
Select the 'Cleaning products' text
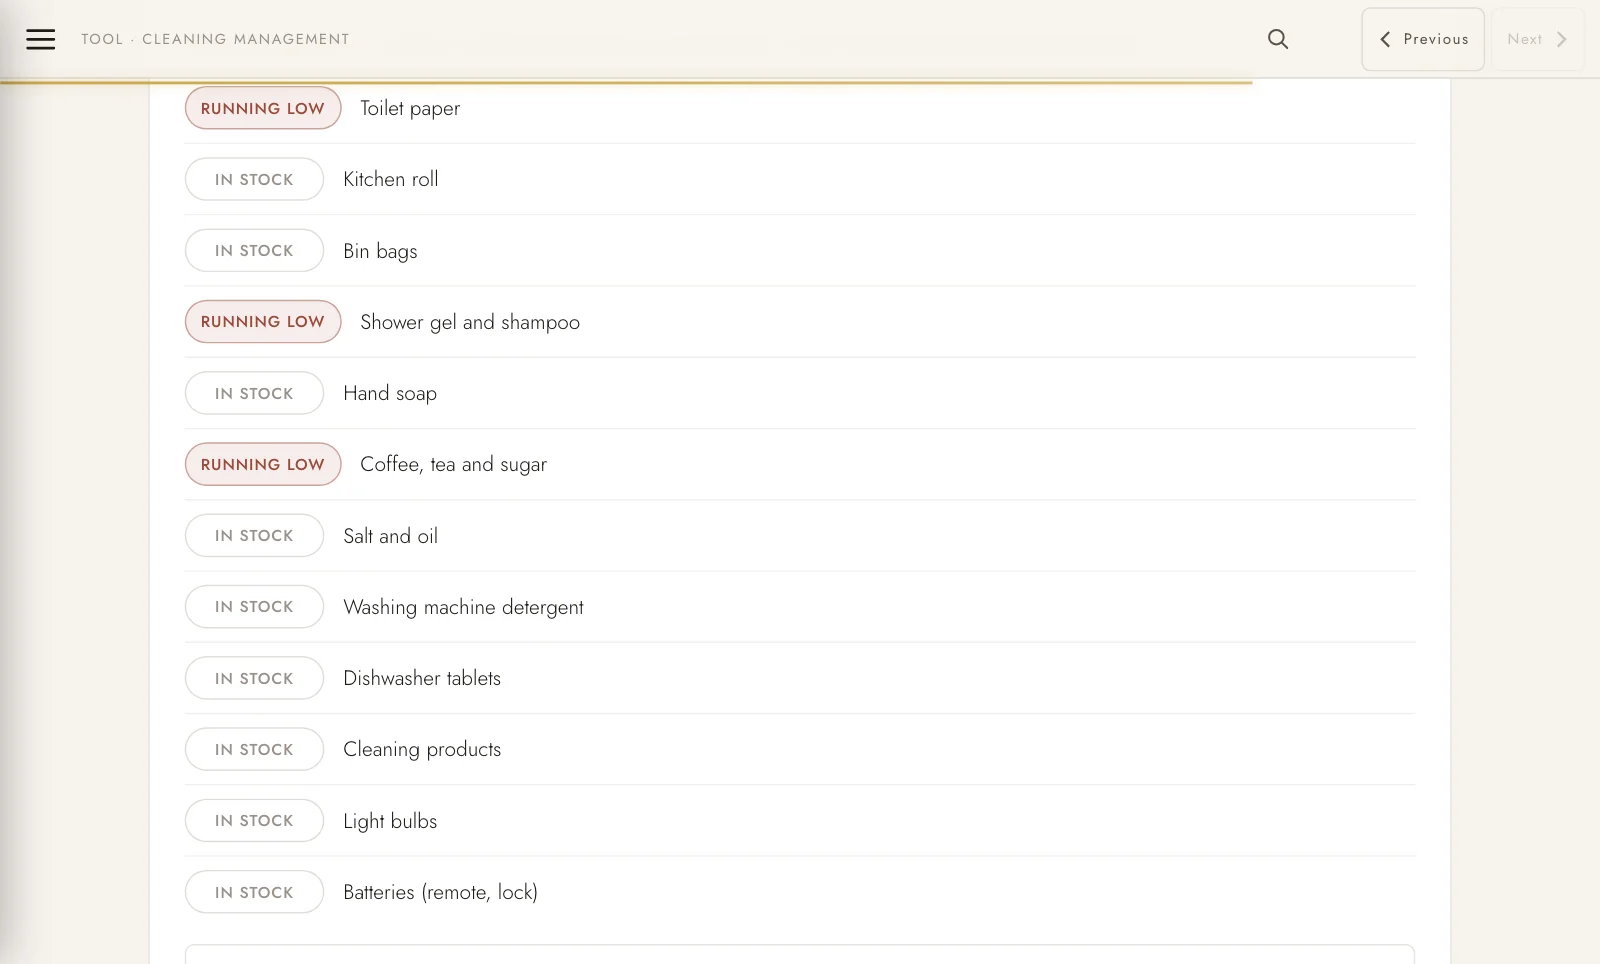pos(422,749)
